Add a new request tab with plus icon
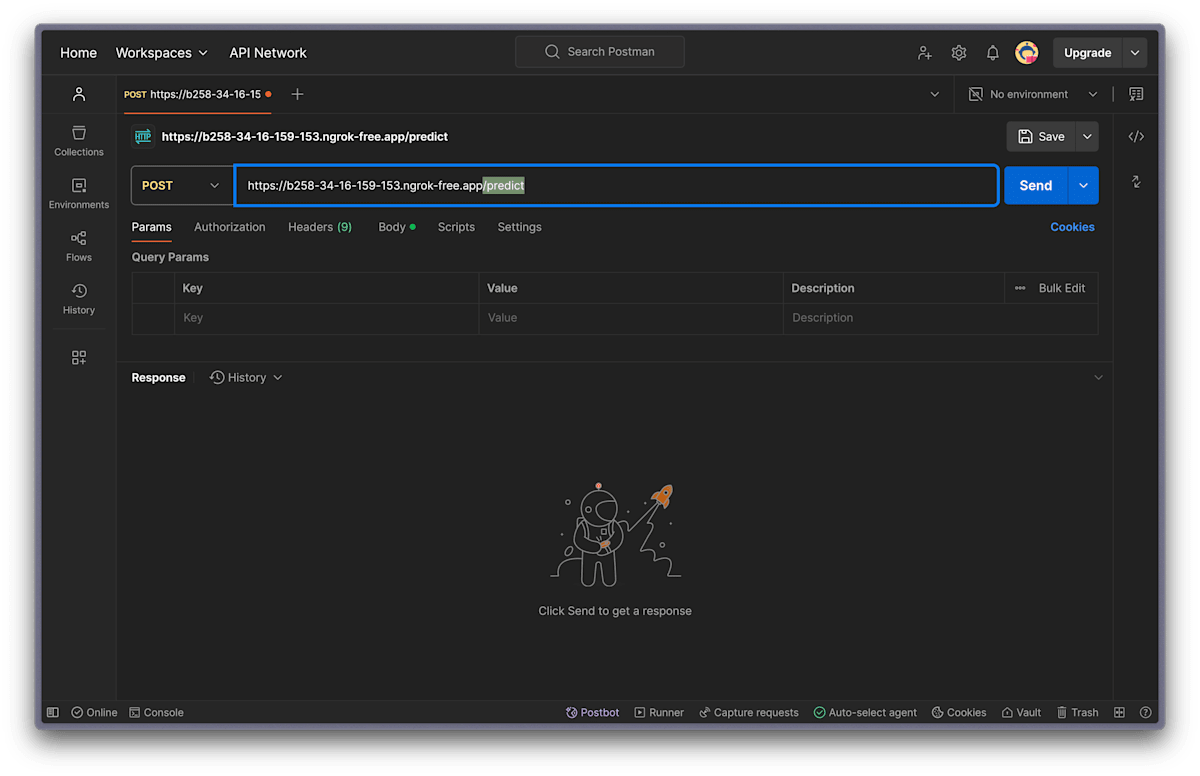The image size is (1200, 776). tap(297, 94)
